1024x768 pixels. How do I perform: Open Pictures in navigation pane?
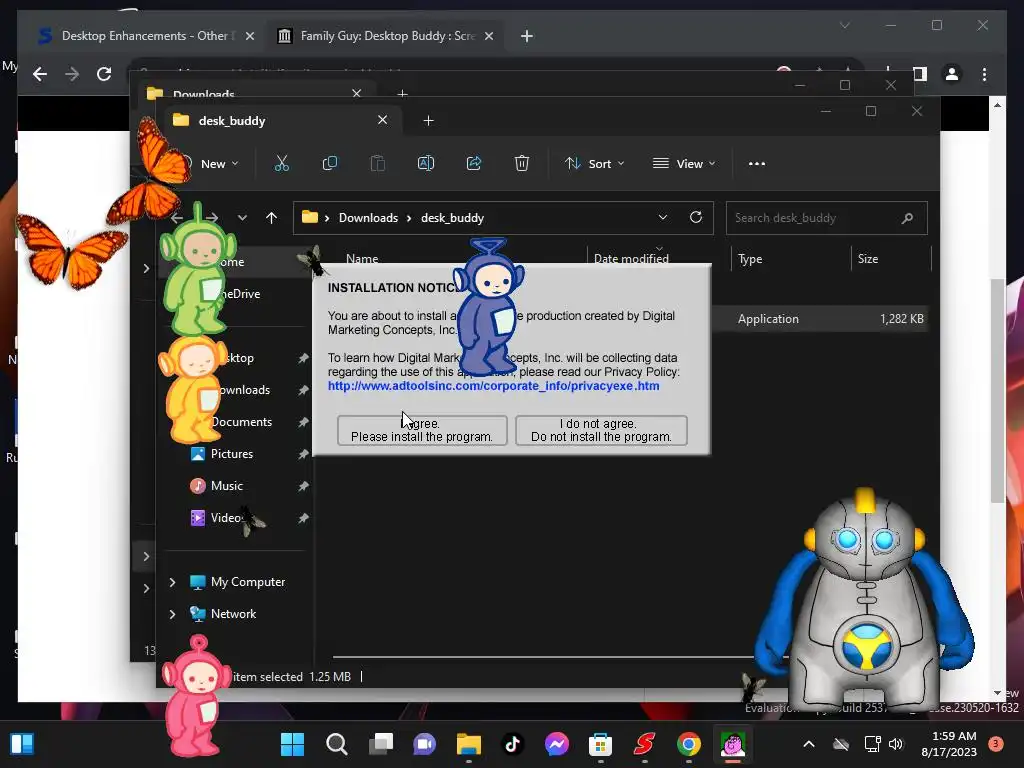(x=231, y=454)
